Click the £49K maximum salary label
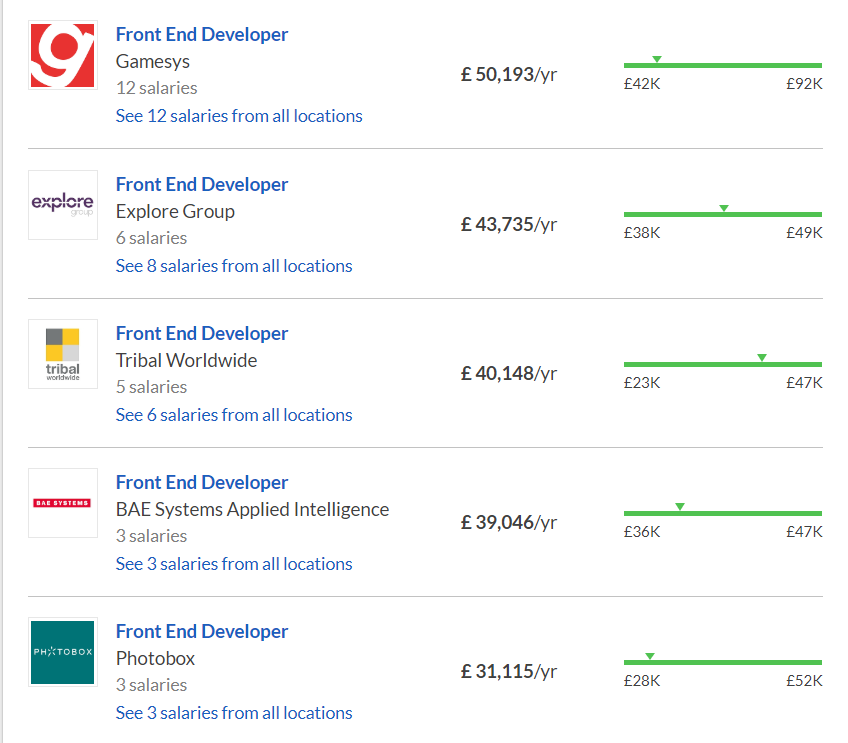 tap(804, 233)
